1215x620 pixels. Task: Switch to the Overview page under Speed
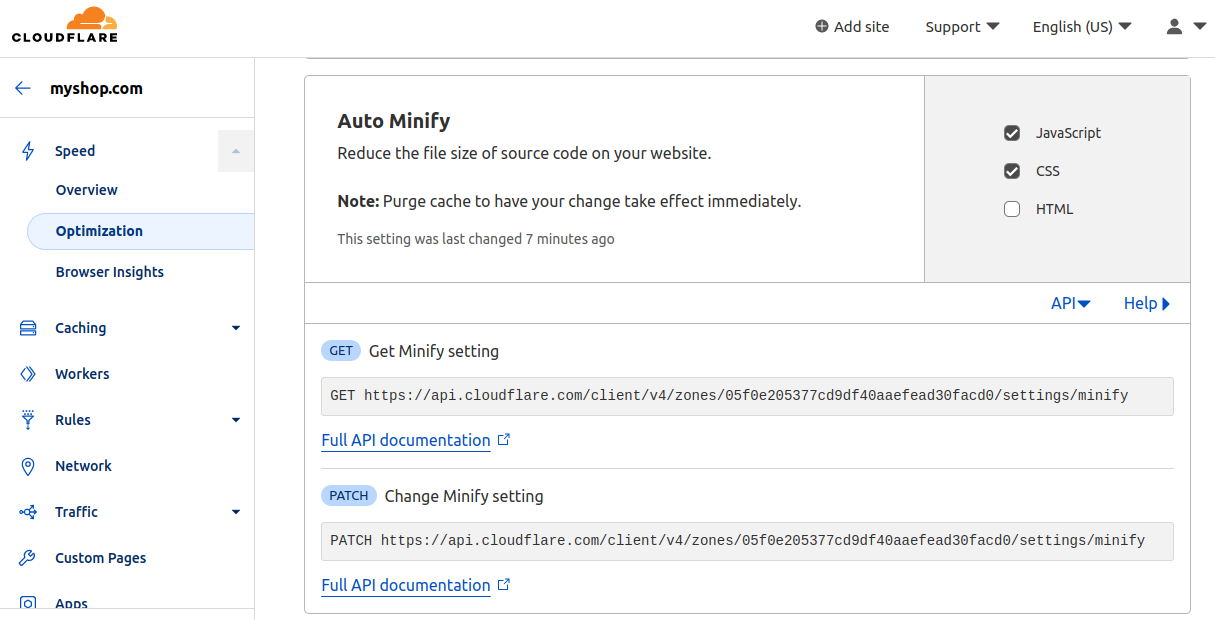[x=86, y=189]
